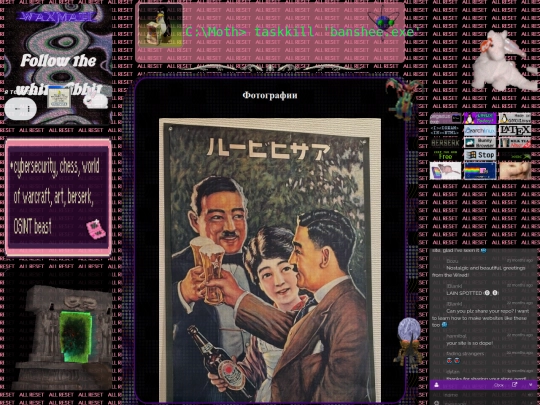Viewport: 540px width, 405px height.
Task: Click the LaTeX badge
Action: [515, 131]
